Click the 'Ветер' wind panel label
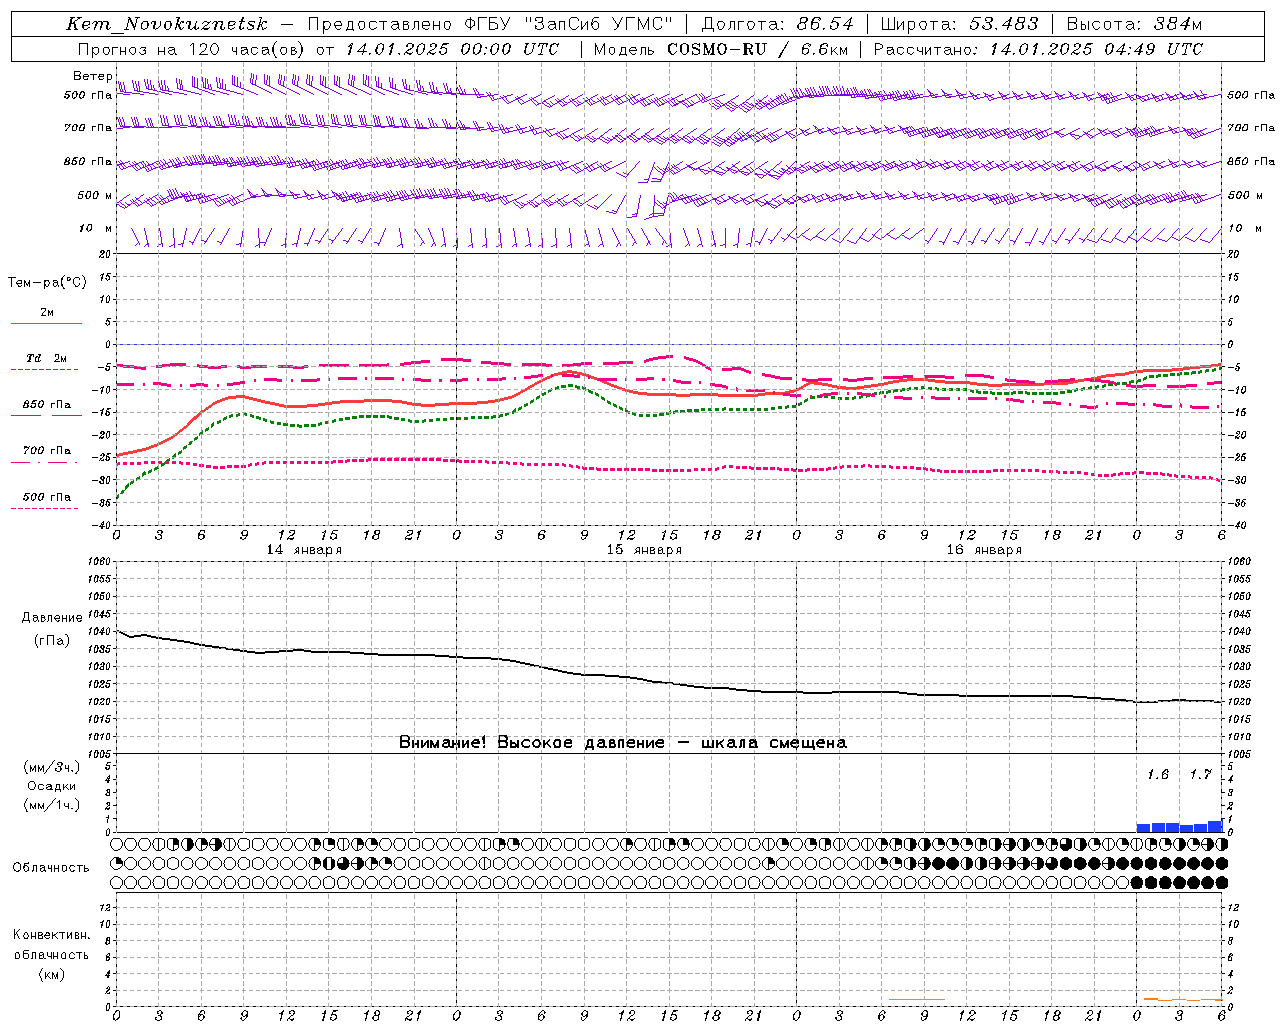 [x=92, y=76]
